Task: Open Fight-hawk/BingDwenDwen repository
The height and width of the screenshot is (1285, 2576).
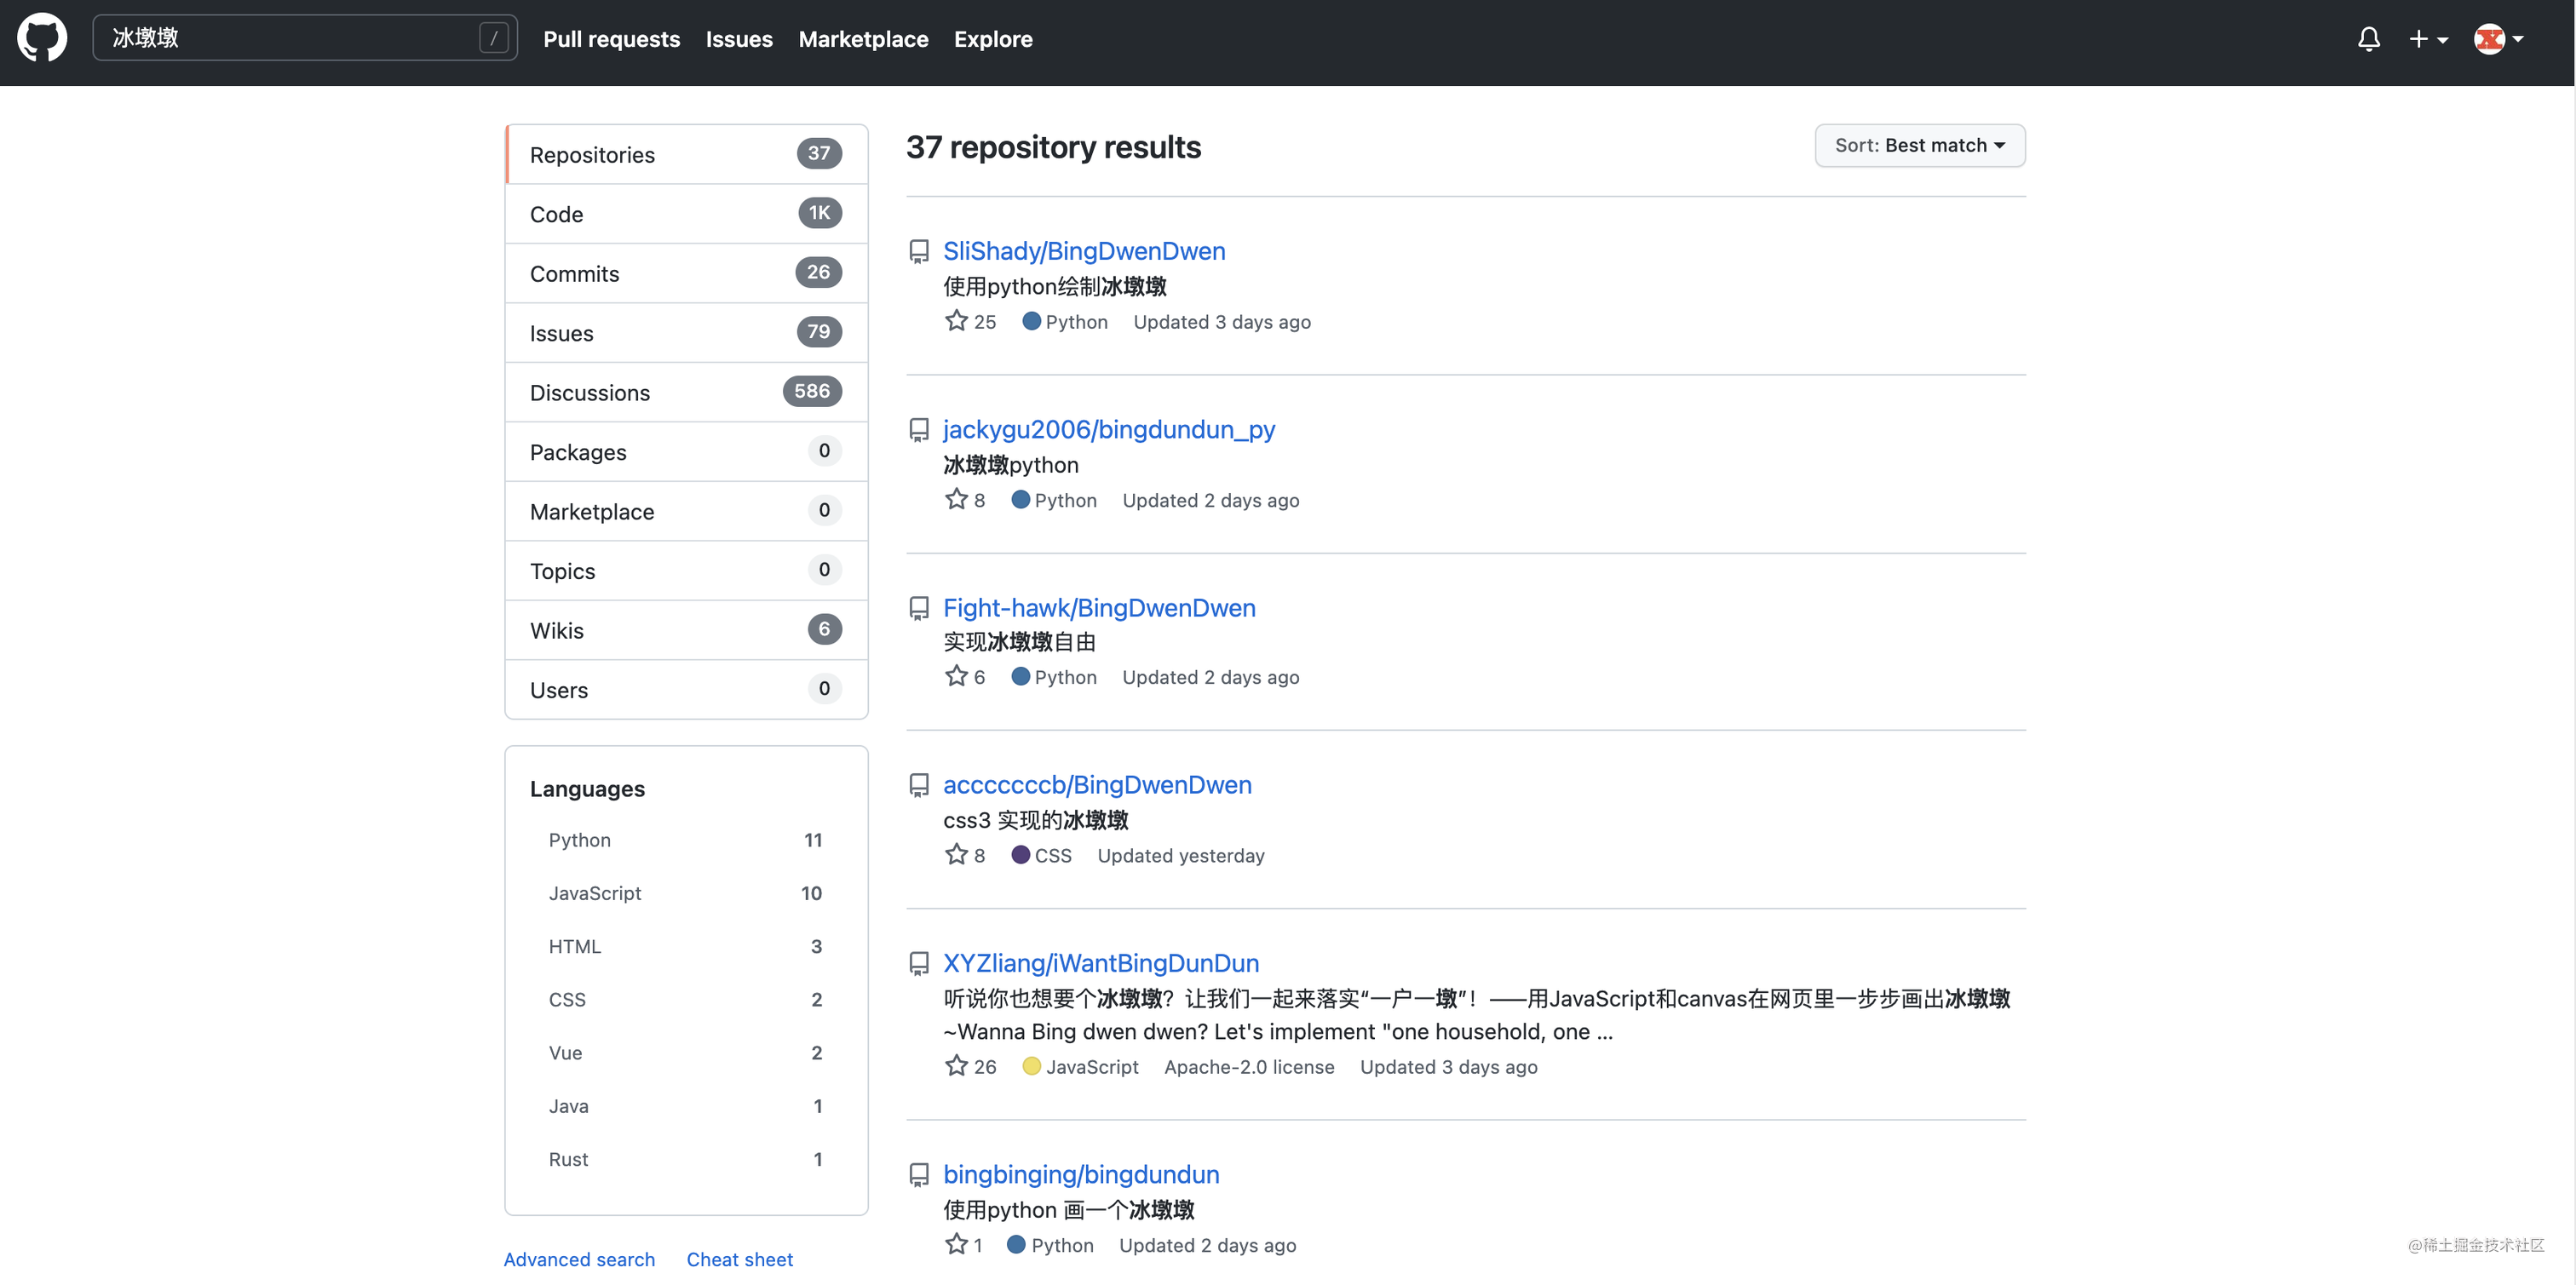Action: pyautogui.click(x=1099, y=607)
